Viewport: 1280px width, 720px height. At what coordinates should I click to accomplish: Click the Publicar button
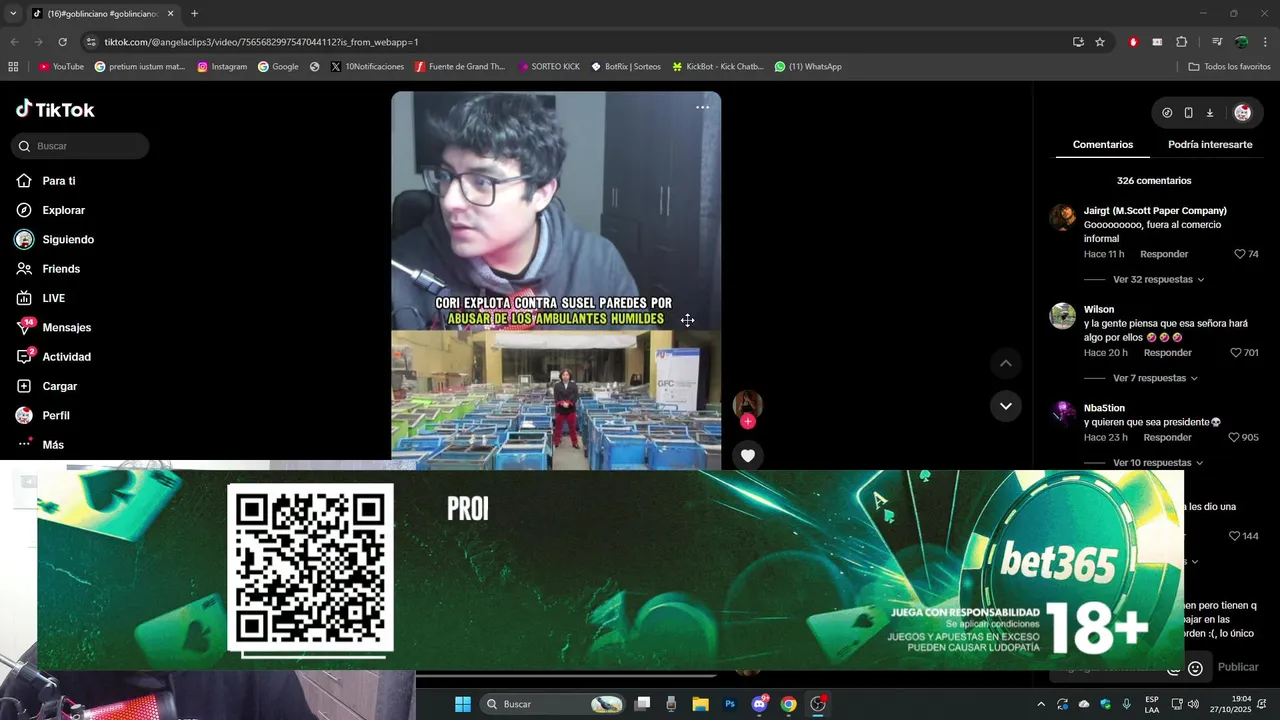click(x=1238, y=667)
